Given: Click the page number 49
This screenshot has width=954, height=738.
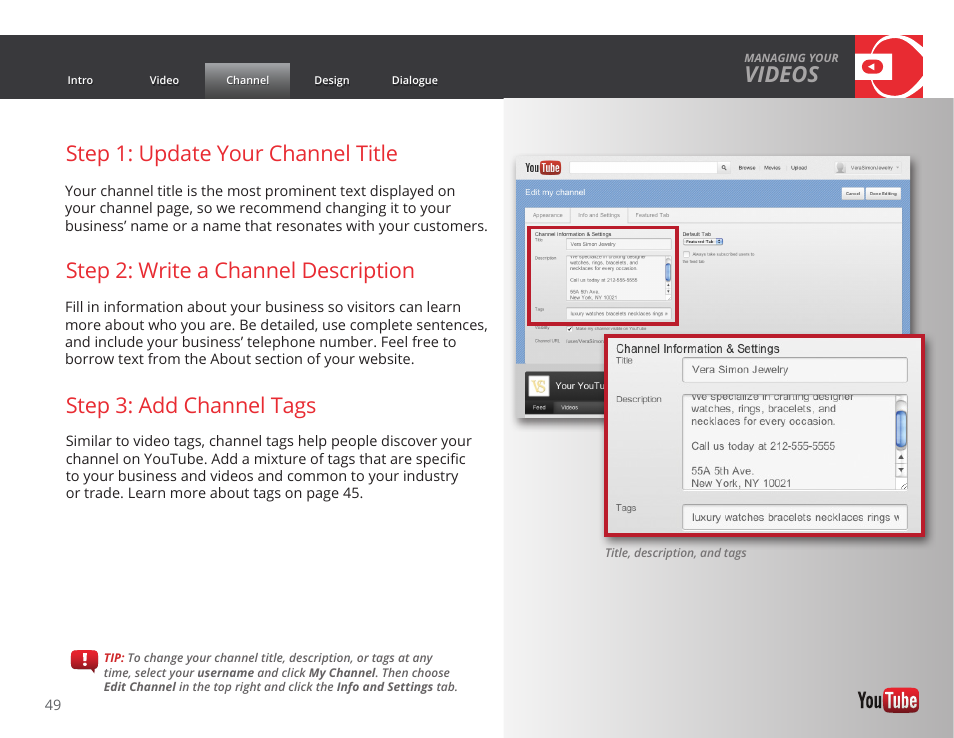Looking at the screenshot, I should (53, 705).
